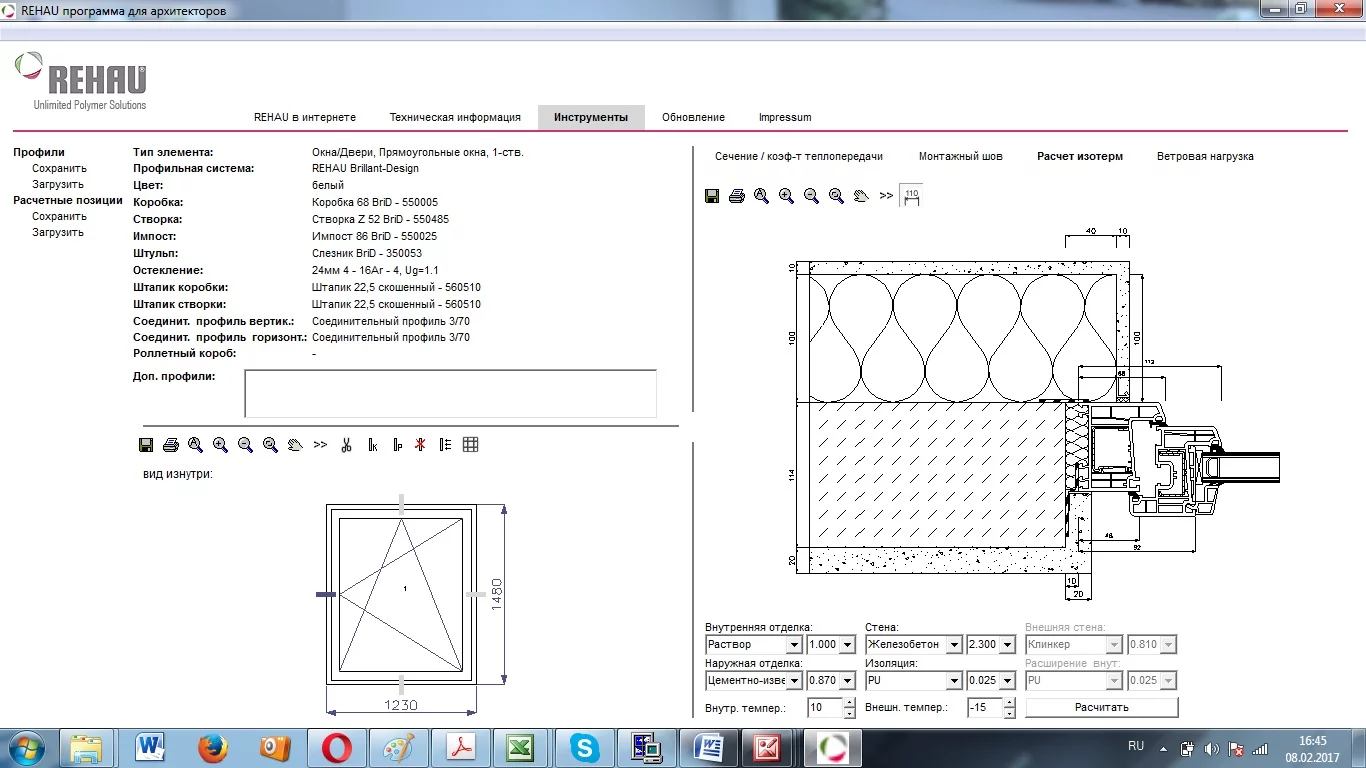Open Firefox from the taskbar
The image size is (1366, 768).
coord(212,747)
